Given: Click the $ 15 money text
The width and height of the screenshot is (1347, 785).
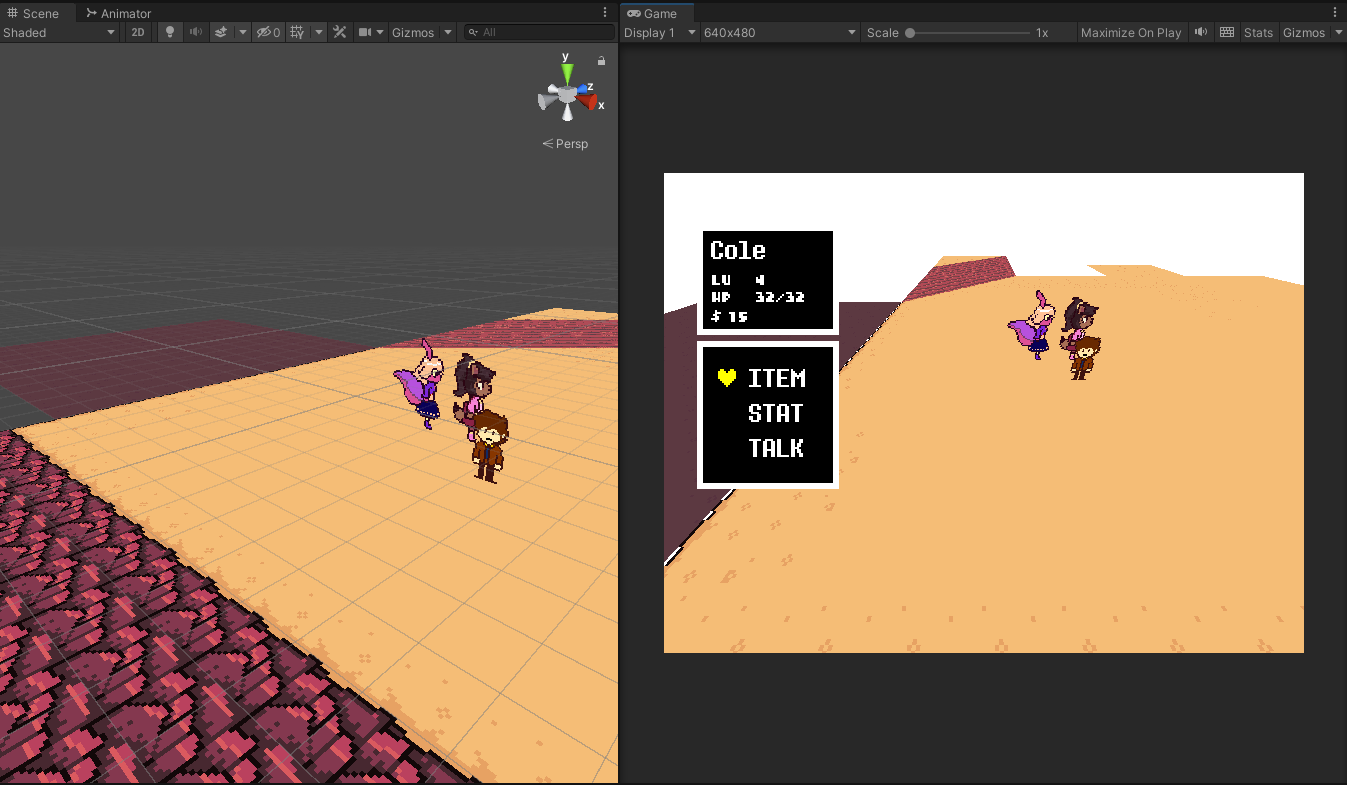Looking at the screenshot, I should tap(730, 316).
